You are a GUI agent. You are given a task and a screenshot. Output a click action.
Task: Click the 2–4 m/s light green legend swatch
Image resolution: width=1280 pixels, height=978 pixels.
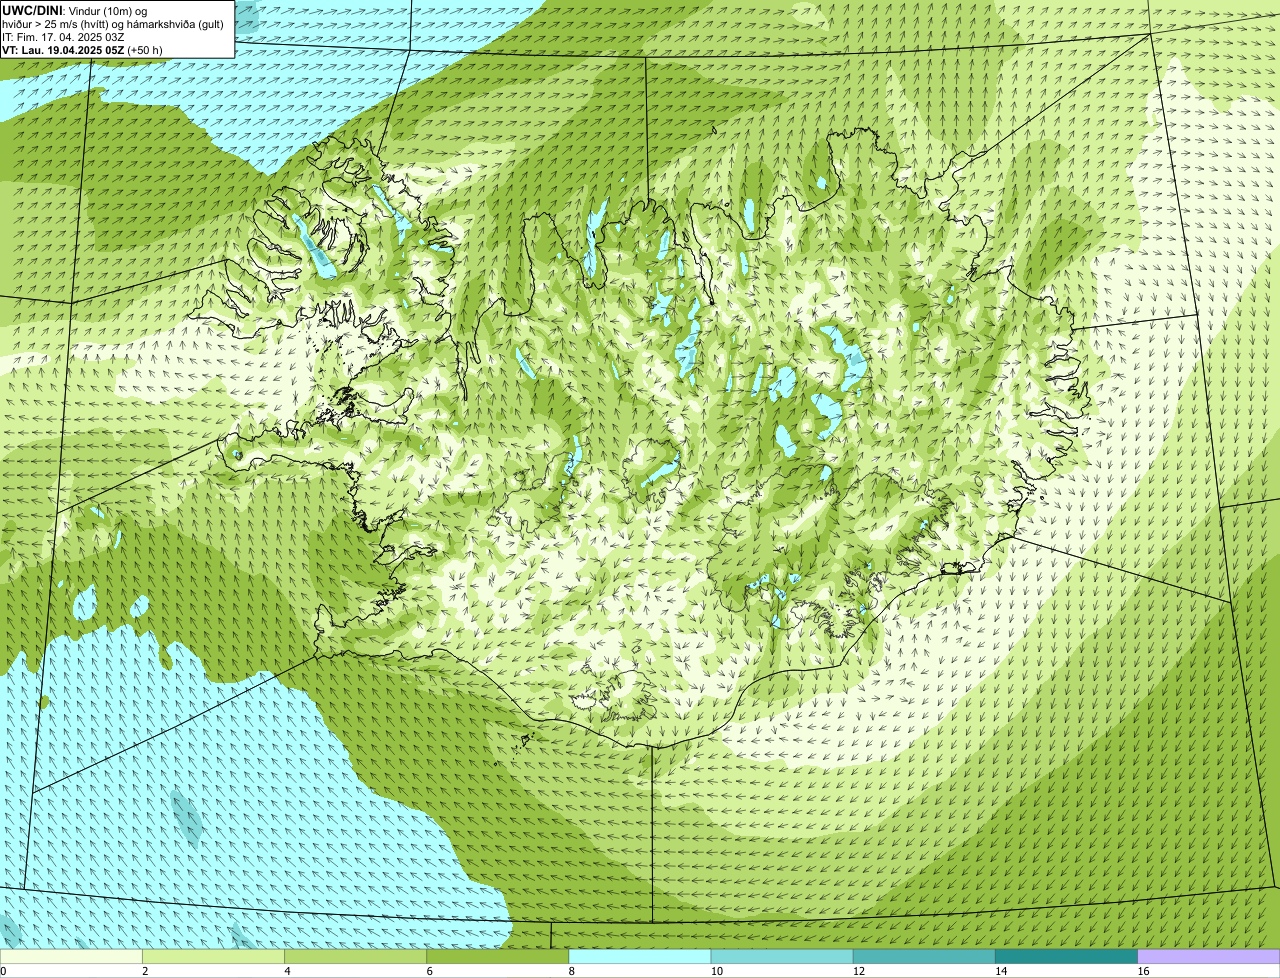[x=213, y=957]
